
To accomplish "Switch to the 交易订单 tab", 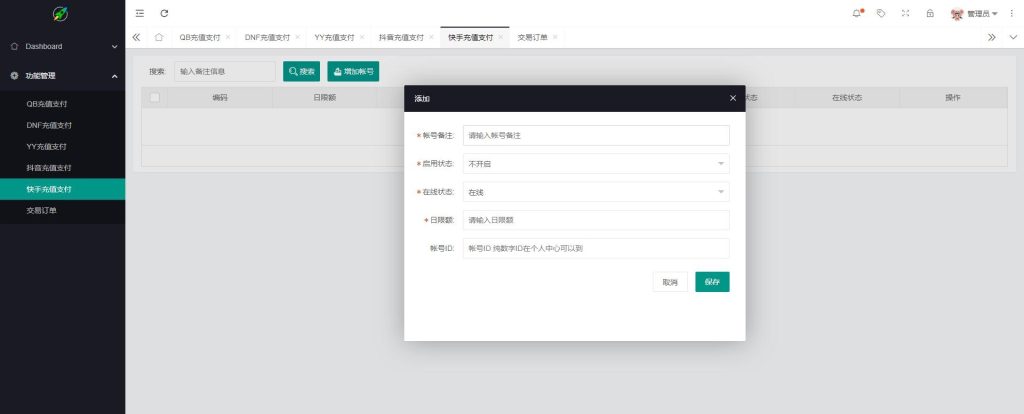I will [533, 37].
